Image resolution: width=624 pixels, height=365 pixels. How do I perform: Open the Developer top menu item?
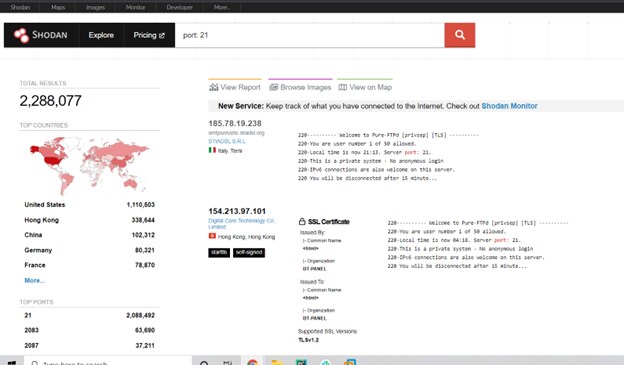click(x=179, y=7)
